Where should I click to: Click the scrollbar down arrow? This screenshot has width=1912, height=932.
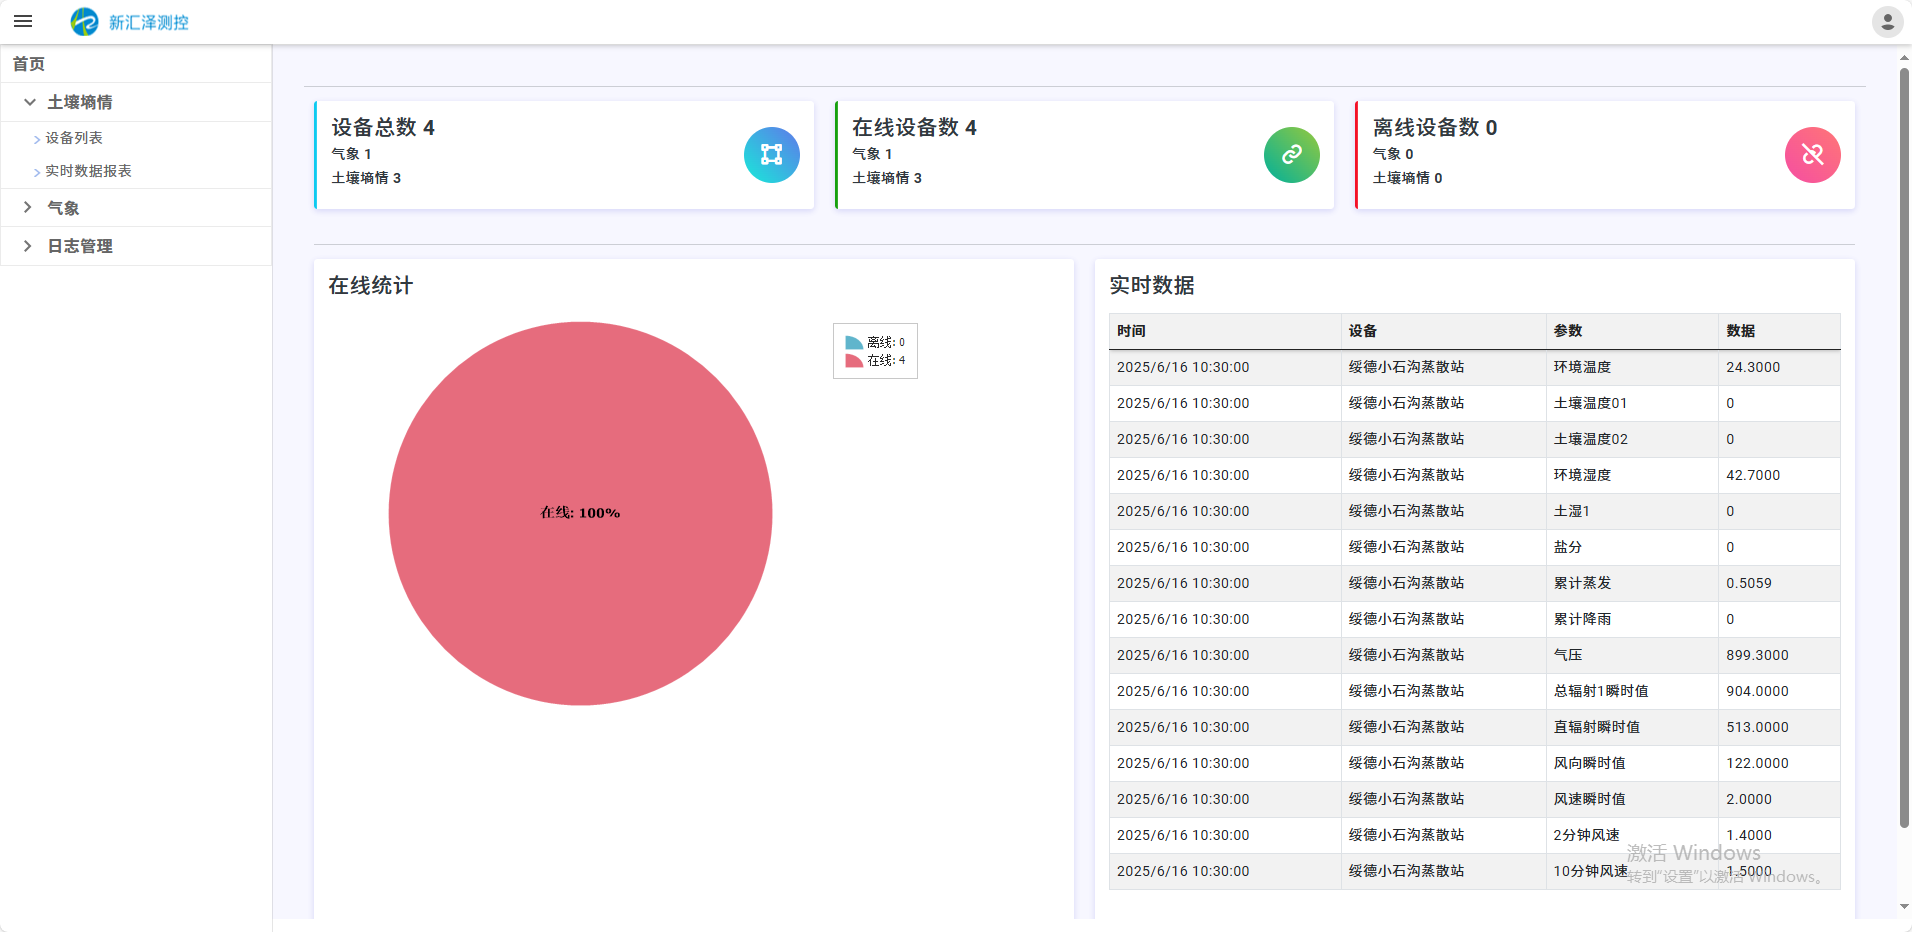point(1904,907)
